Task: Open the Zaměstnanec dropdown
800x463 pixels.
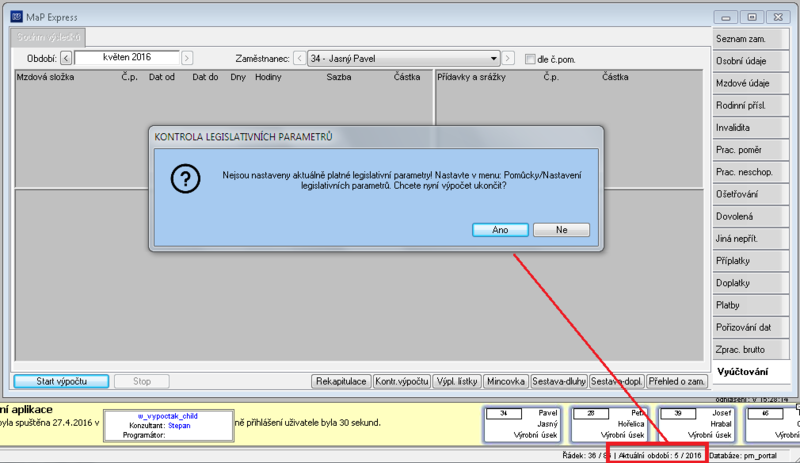Action: 493,58
